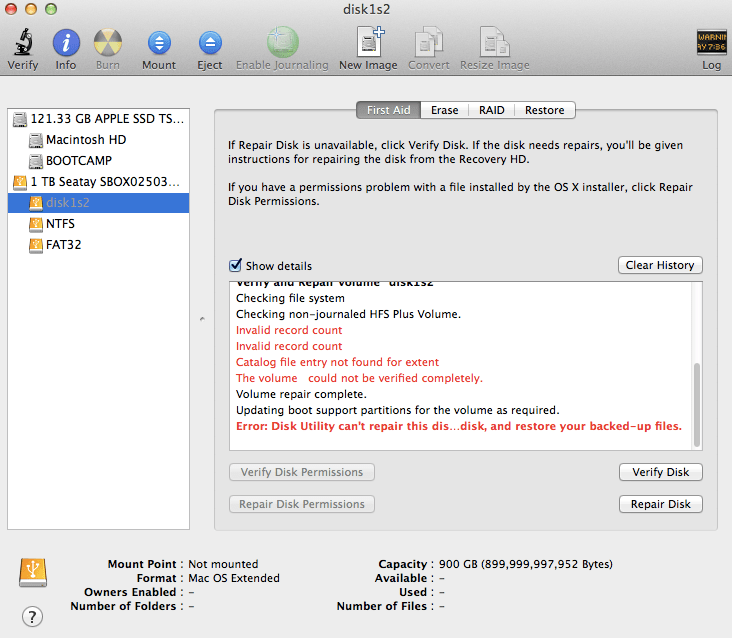Image resolution: width=732 pixels, height=638 pixels.
Task: Switch to the RAID tab
Action: point(492,110)
